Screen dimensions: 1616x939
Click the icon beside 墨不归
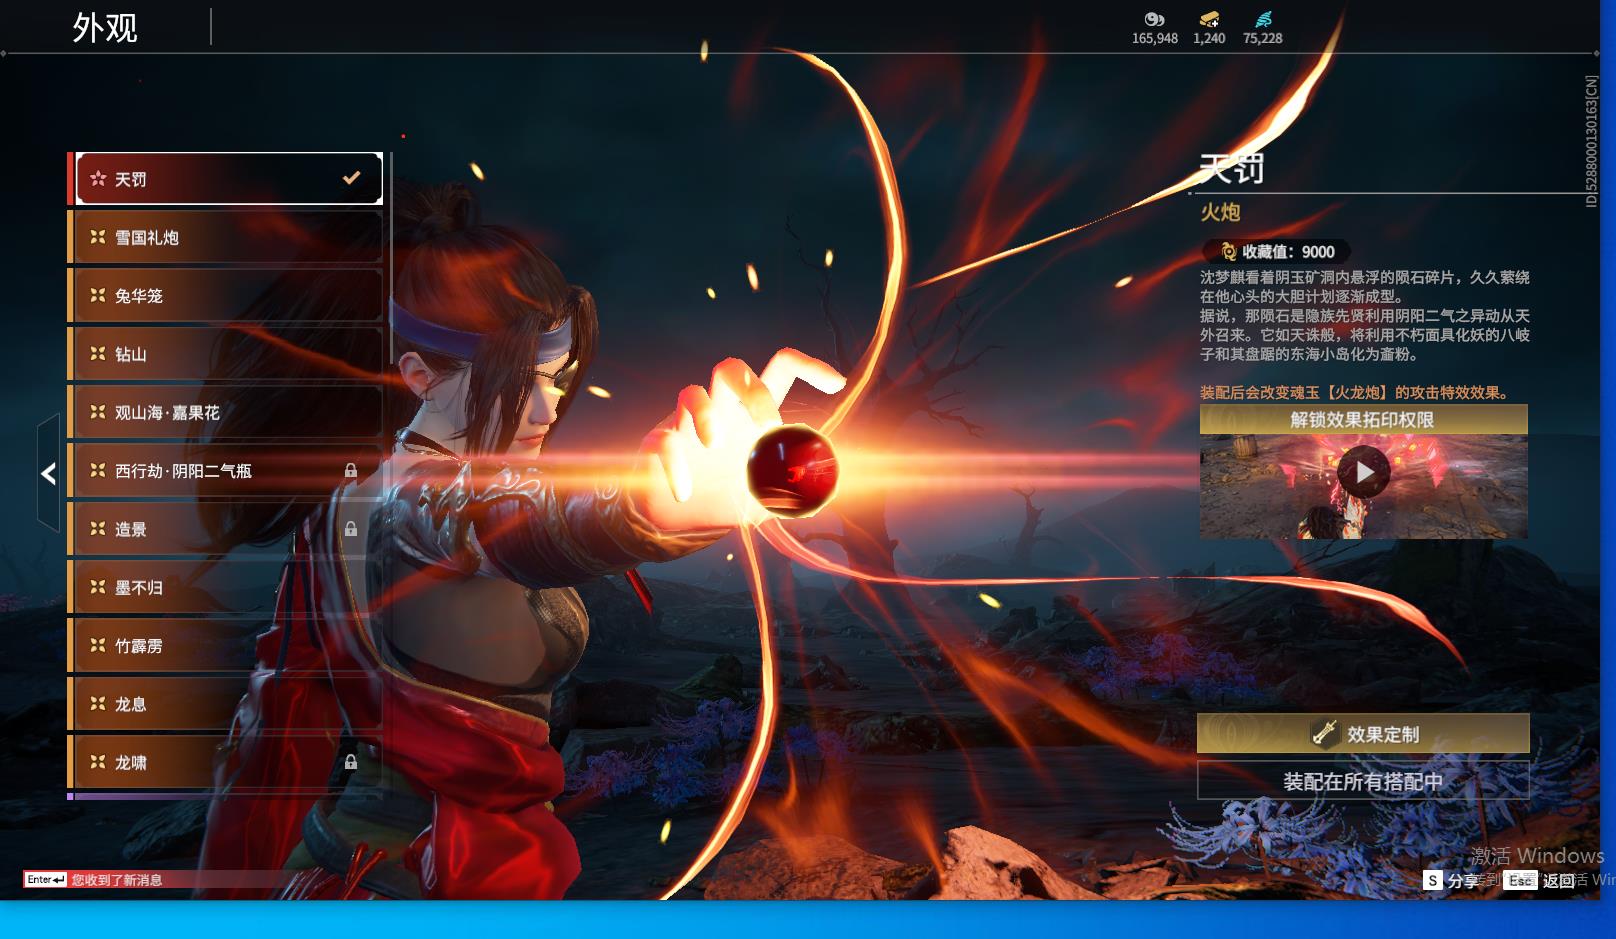point(98,587)
